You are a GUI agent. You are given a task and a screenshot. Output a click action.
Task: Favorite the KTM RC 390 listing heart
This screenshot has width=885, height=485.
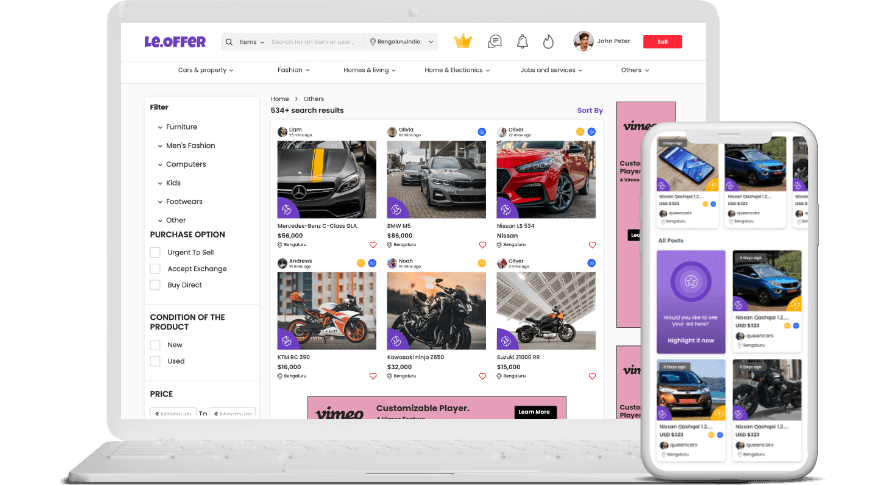pyautogui.click(x=373, y=376)
